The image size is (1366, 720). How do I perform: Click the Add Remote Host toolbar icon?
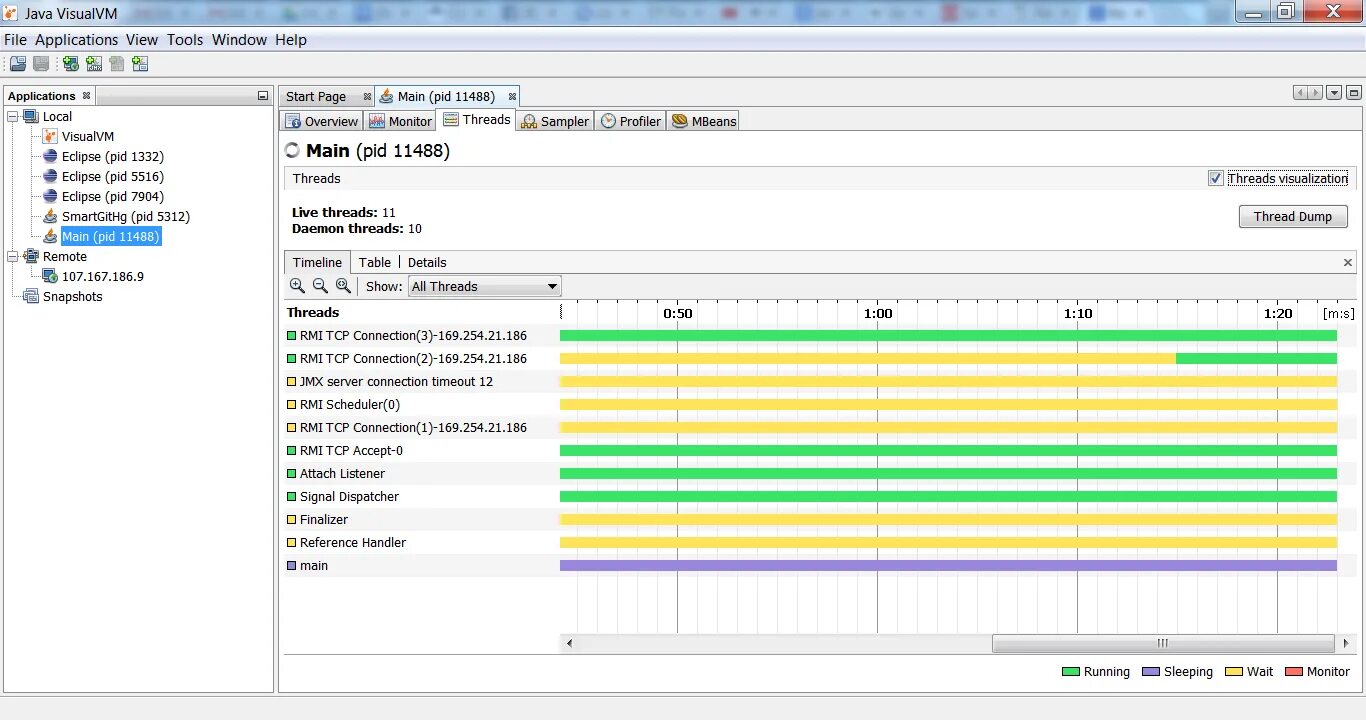click(71, 63)
